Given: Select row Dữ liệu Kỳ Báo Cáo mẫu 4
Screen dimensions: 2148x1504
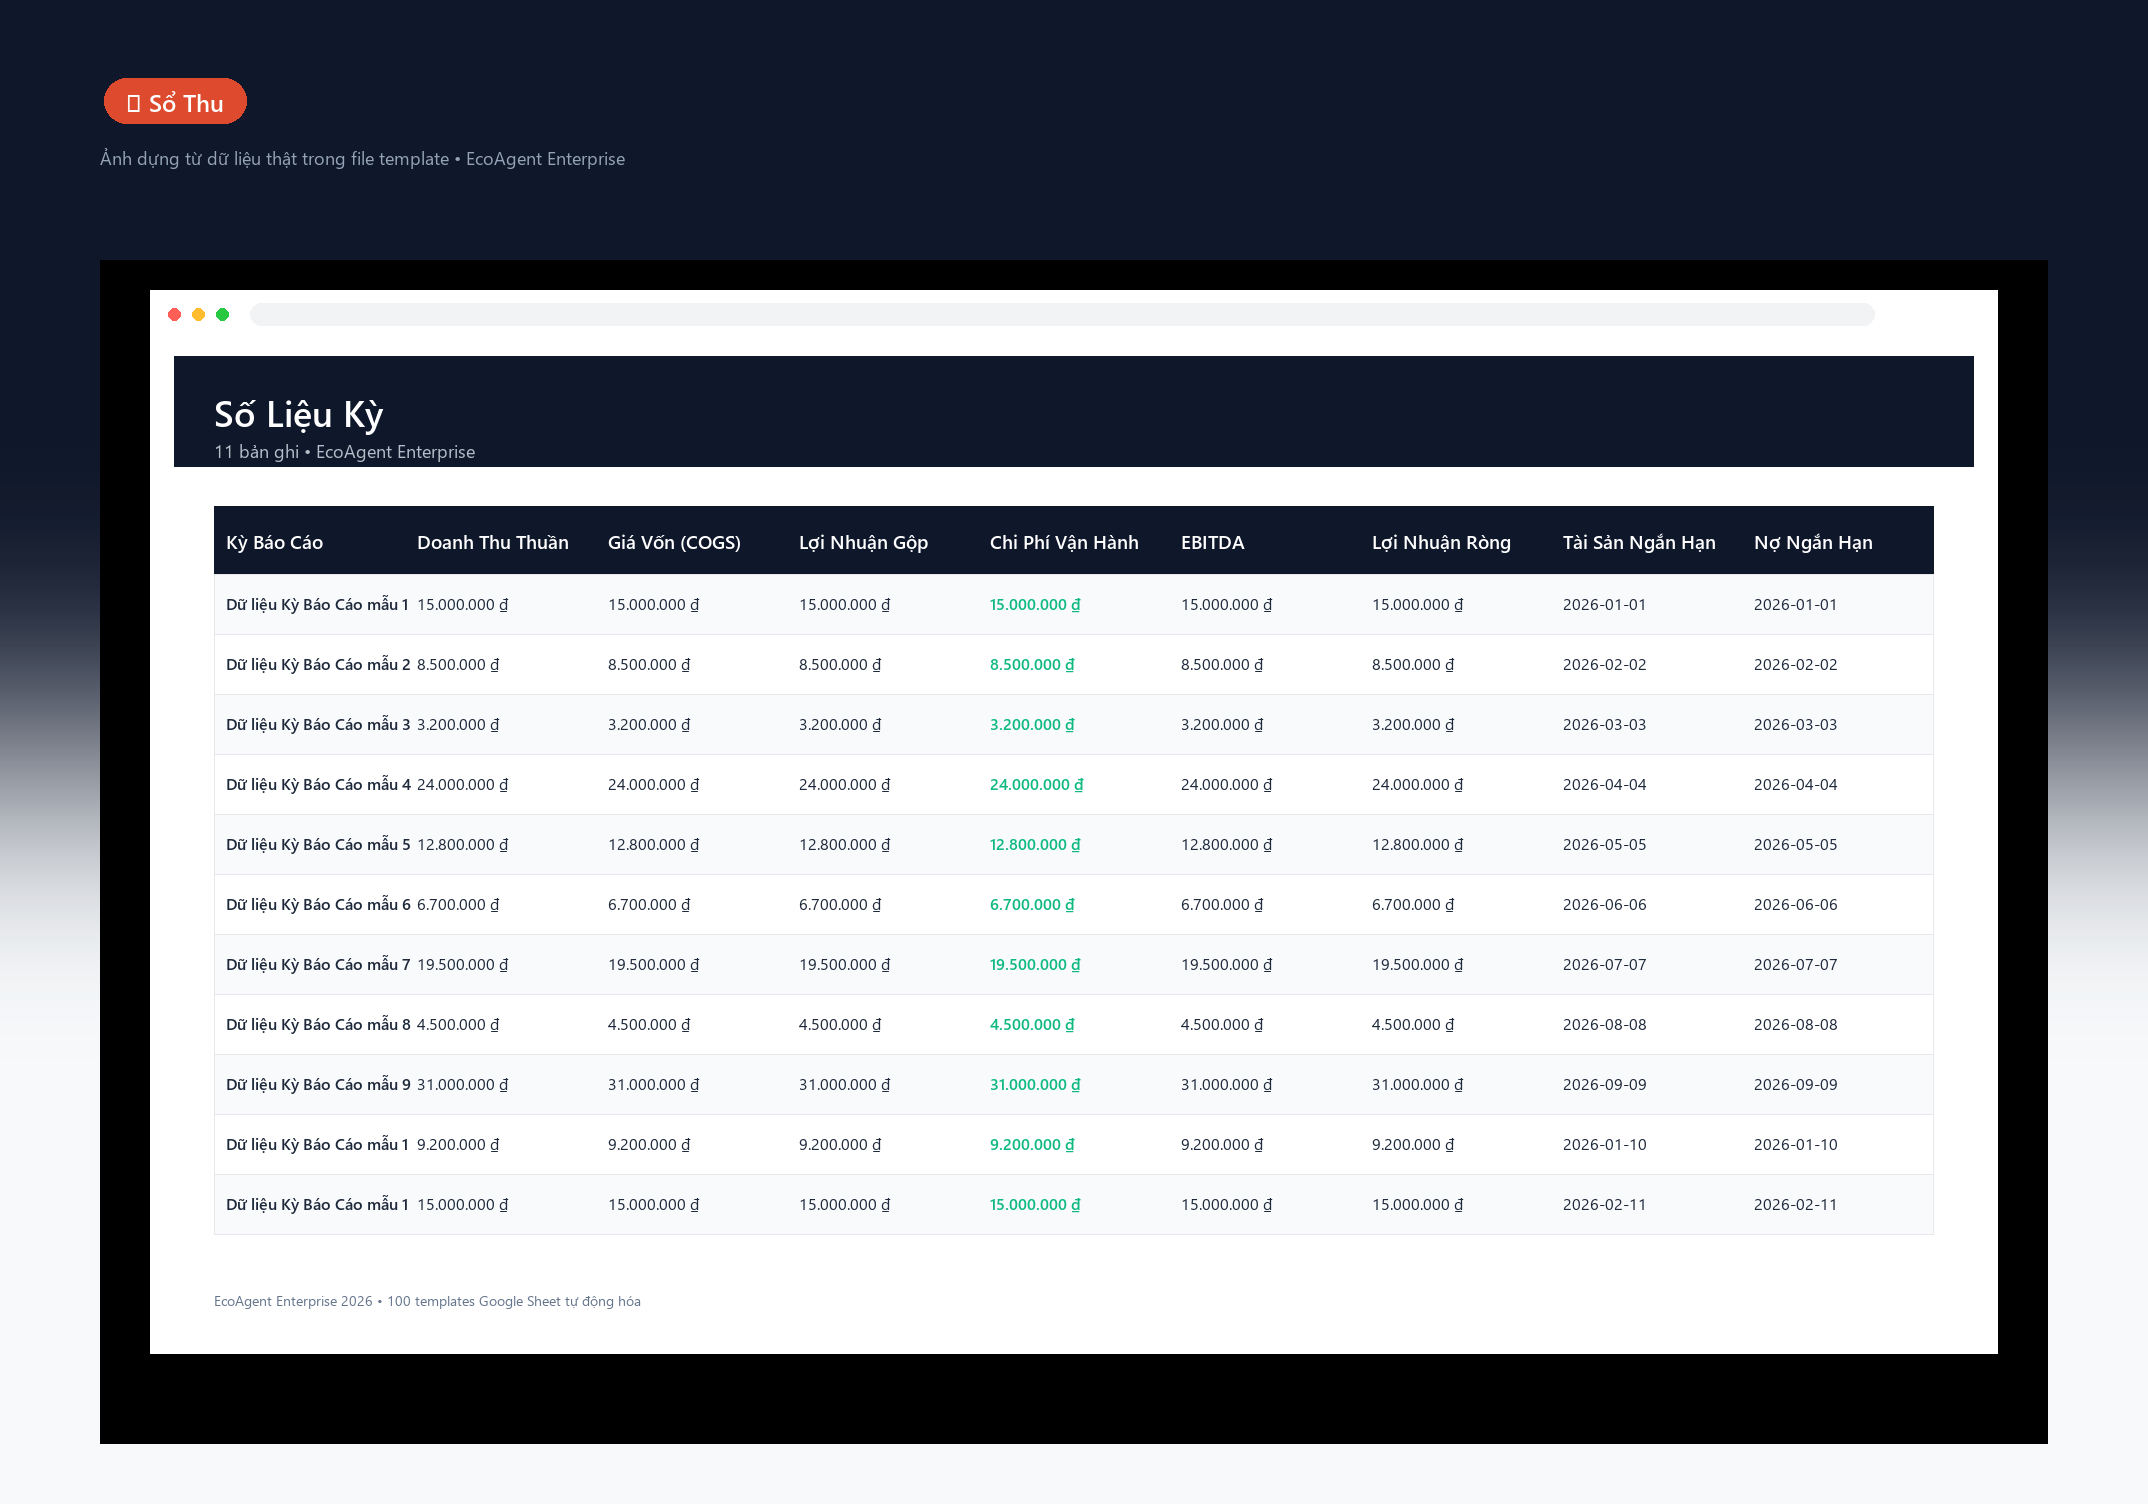Looking at the screenshot, I should pos(1074,785).
